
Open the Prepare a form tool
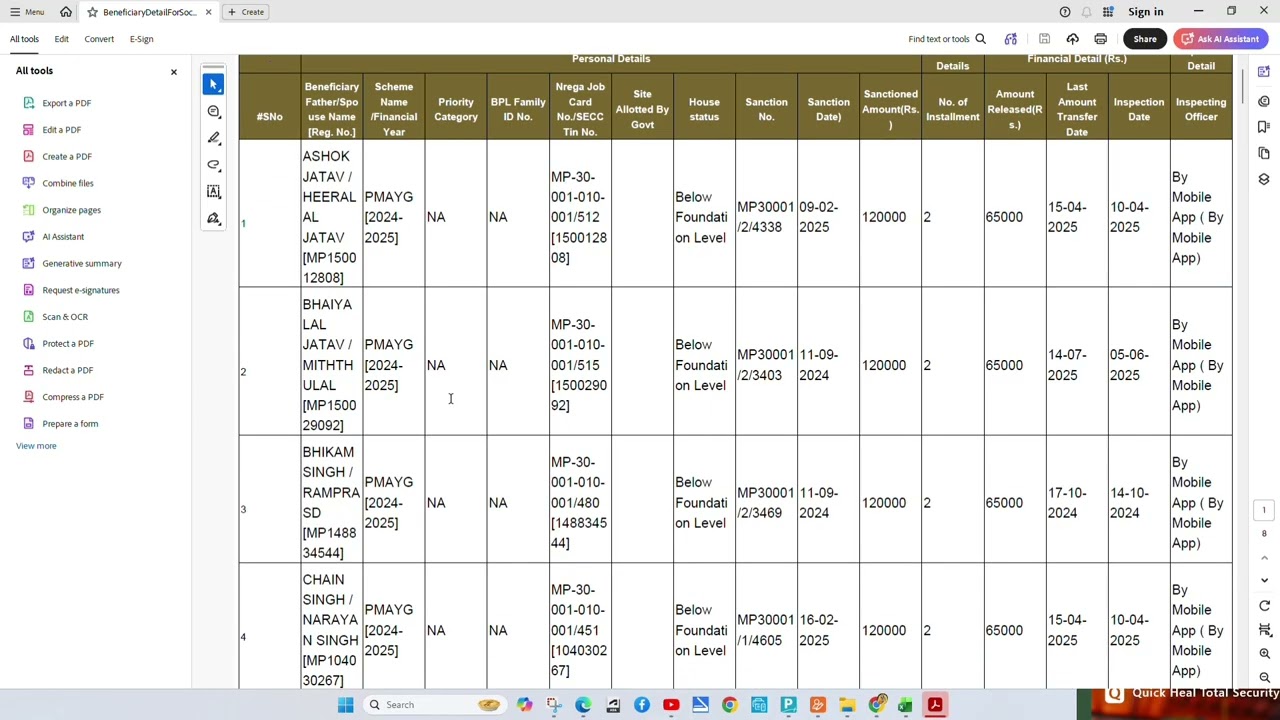(69, 424)
